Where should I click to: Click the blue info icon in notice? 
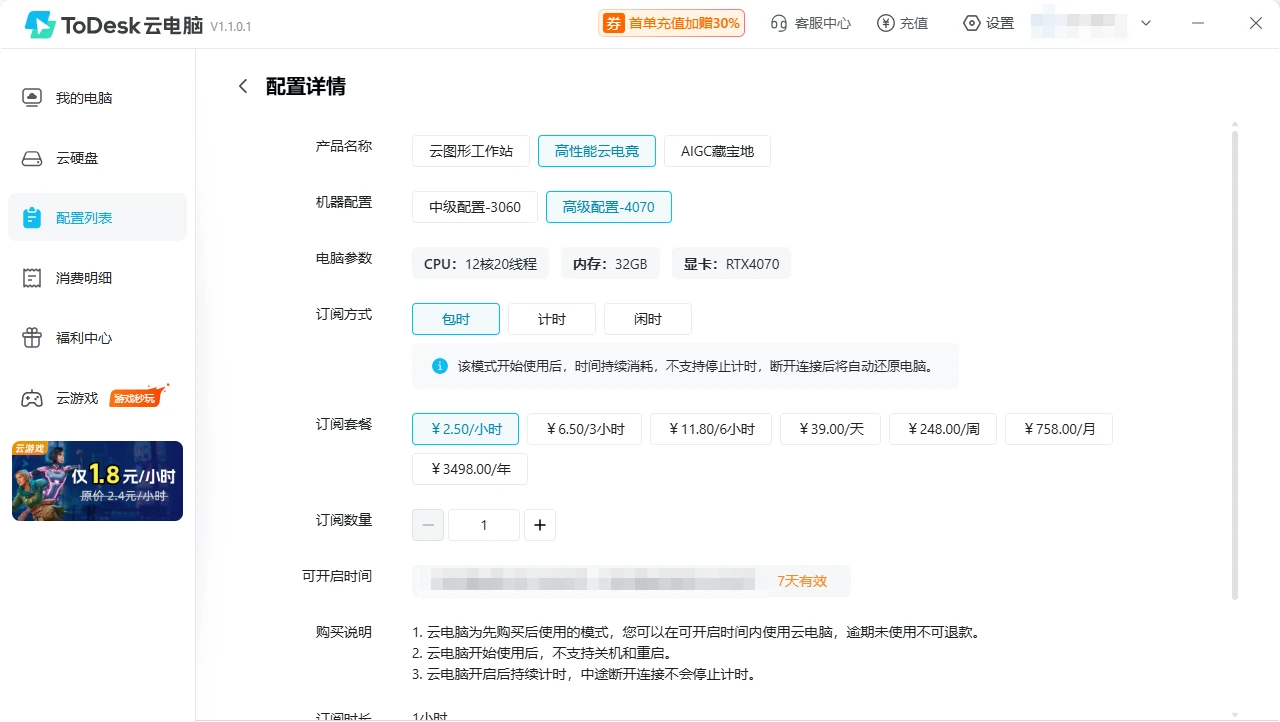[x=440, y=366]
